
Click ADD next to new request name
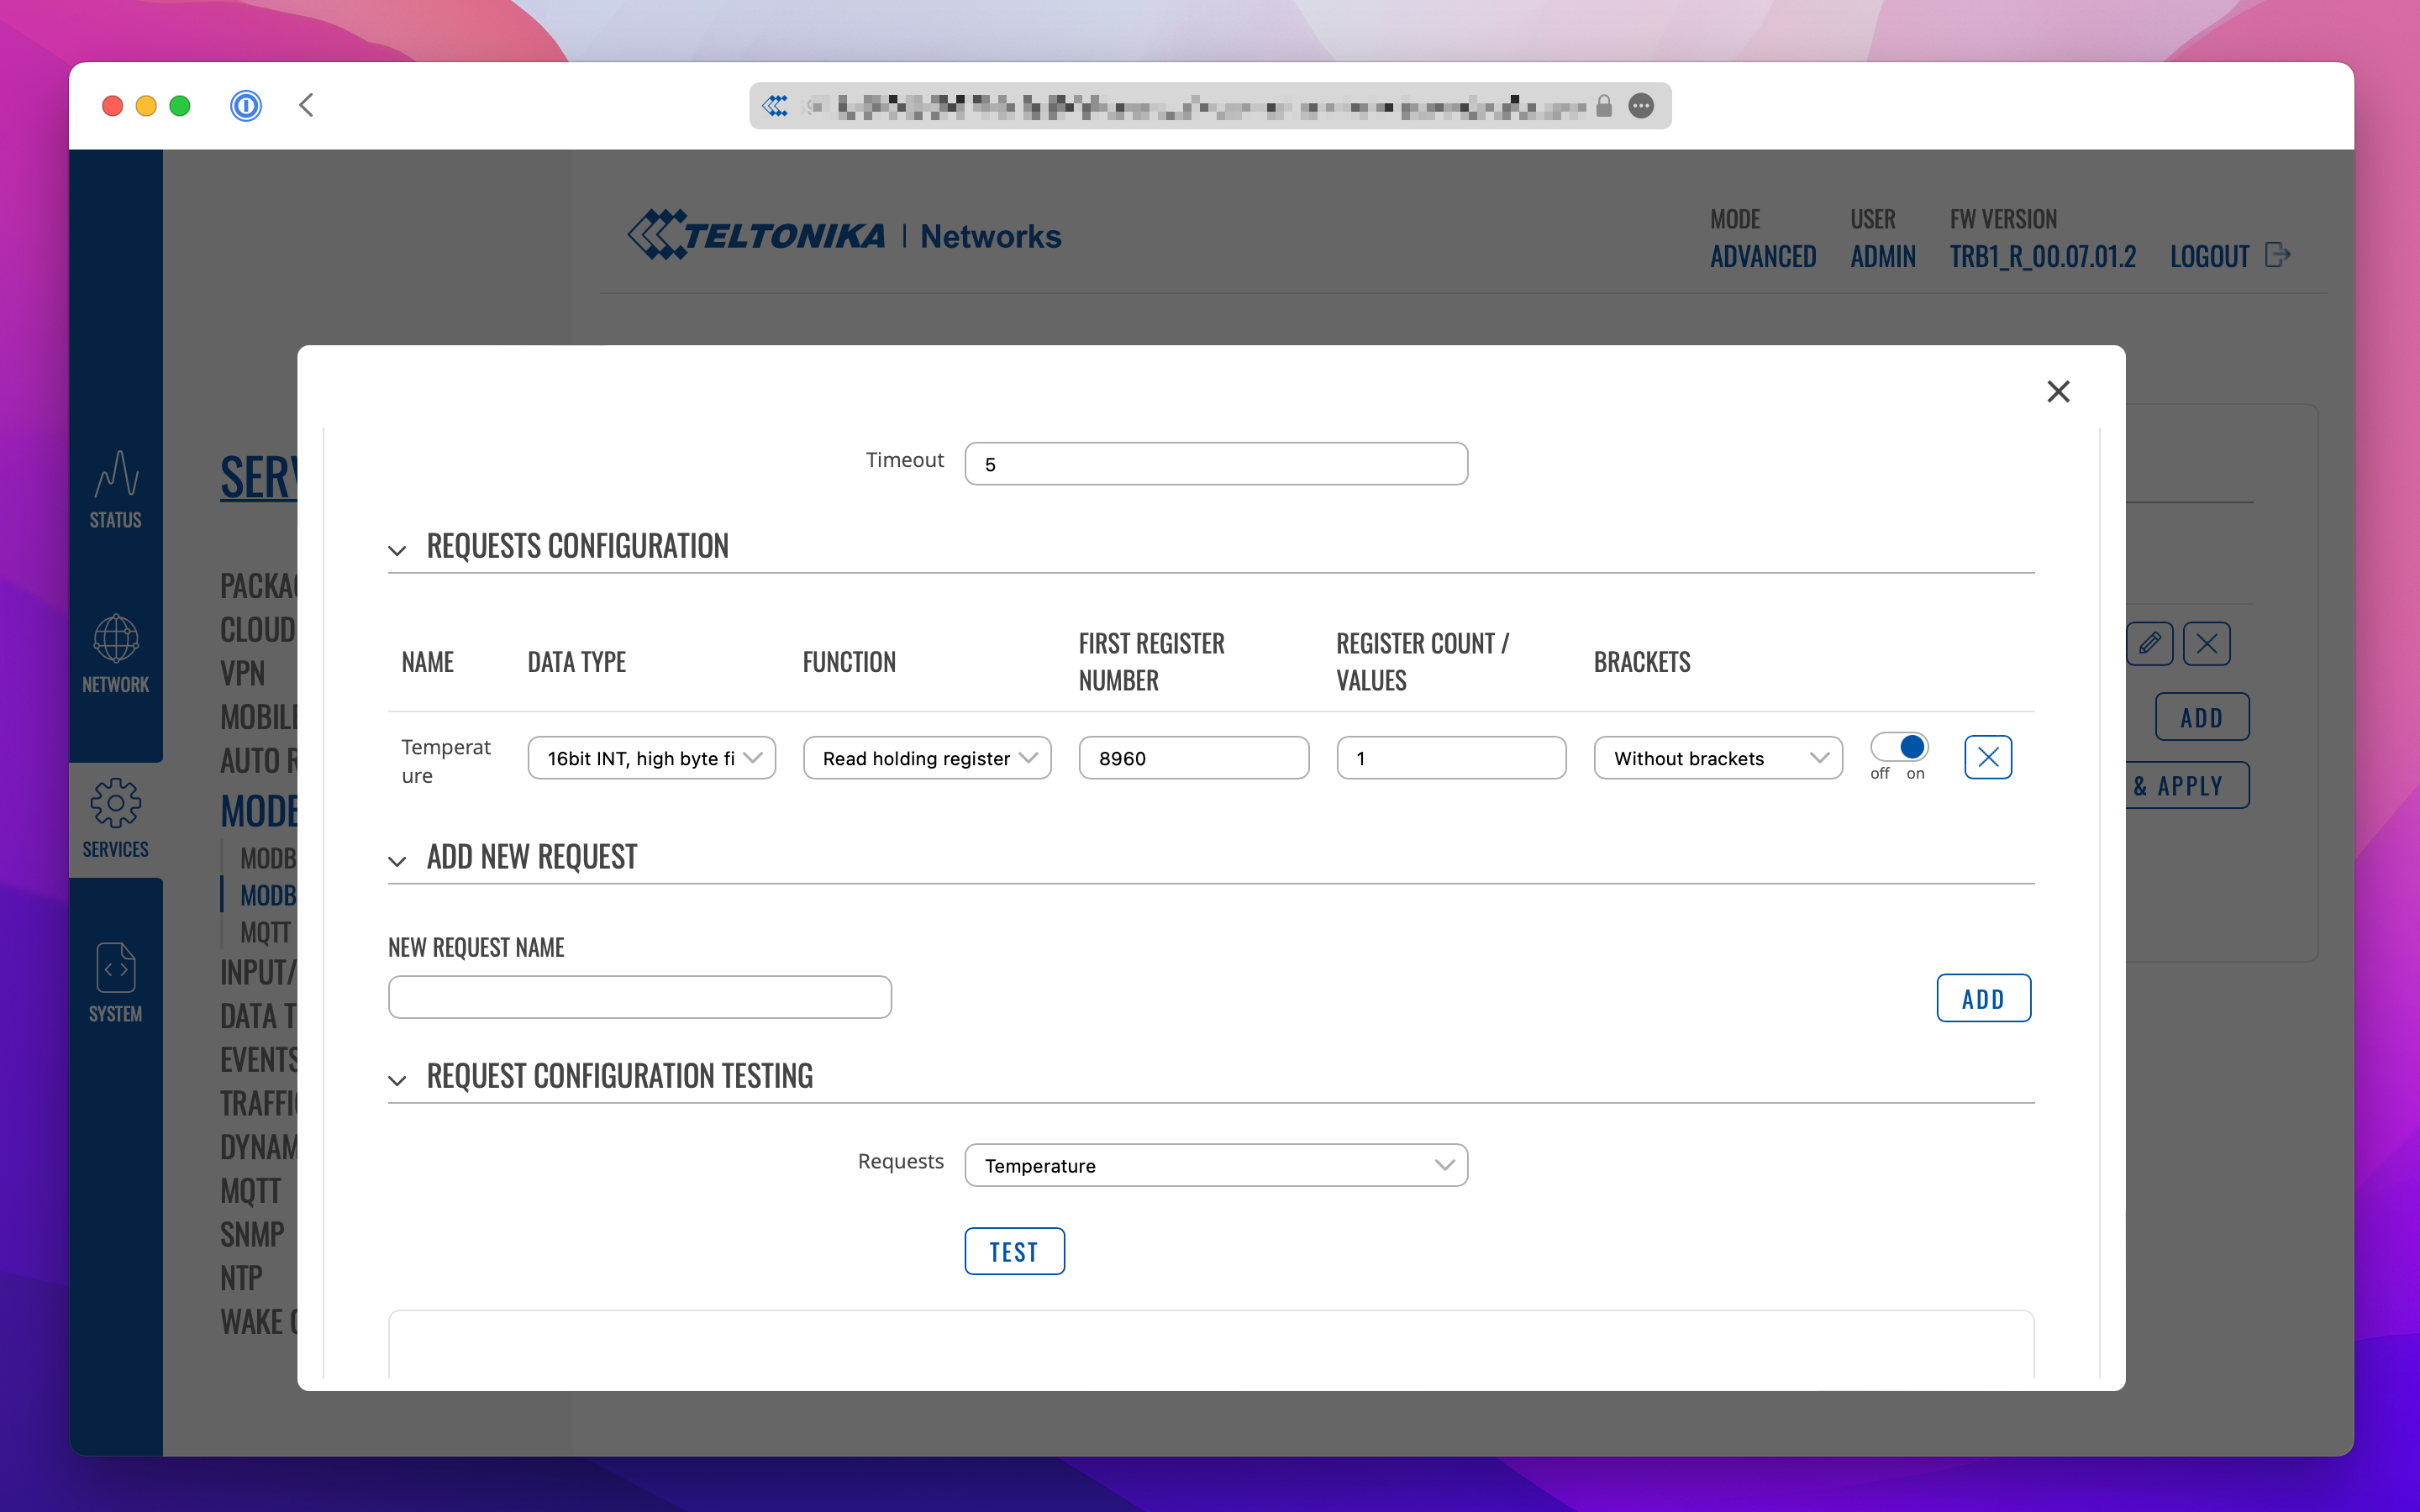1982,998
